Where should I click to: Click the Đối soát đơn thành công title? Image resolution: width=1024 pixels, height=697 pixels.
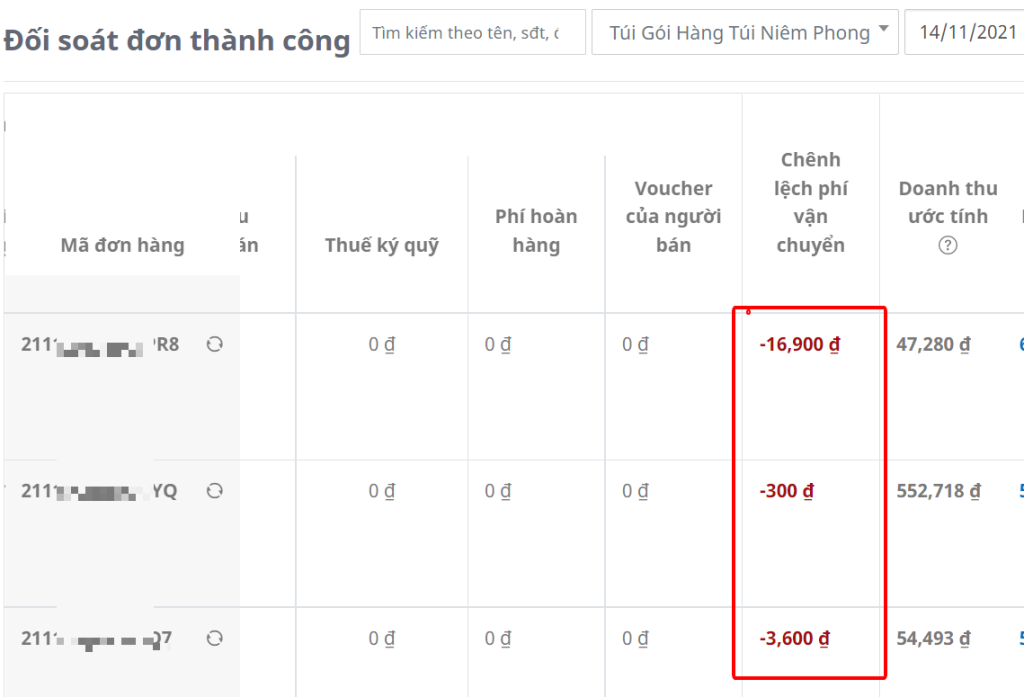(177, 41)
